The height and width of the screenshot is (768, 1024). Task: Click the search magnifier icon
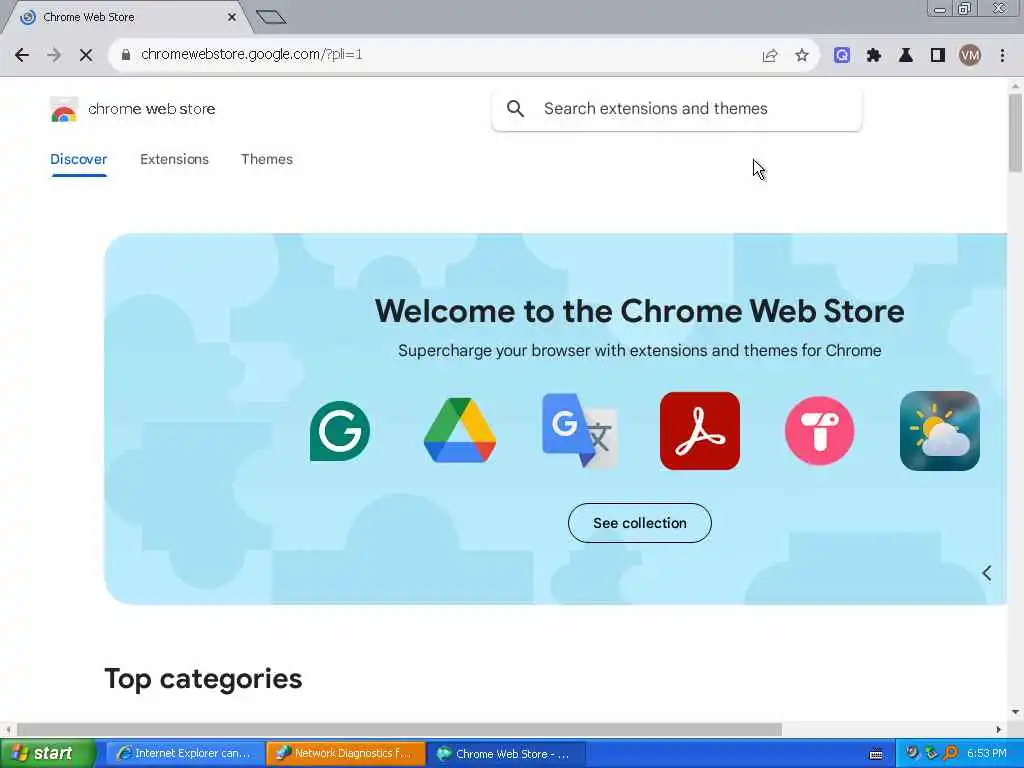(515, 108)
